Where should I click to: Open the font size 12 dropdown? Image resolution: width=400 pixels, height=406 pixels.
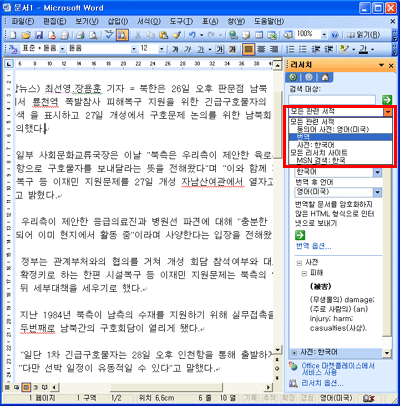coord(161,49)
